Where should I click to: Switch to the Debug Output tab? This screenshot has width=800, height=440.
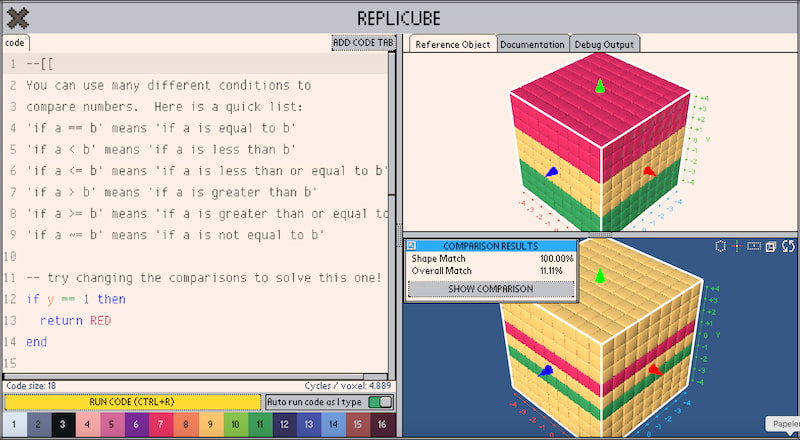[x=604, y=44]
